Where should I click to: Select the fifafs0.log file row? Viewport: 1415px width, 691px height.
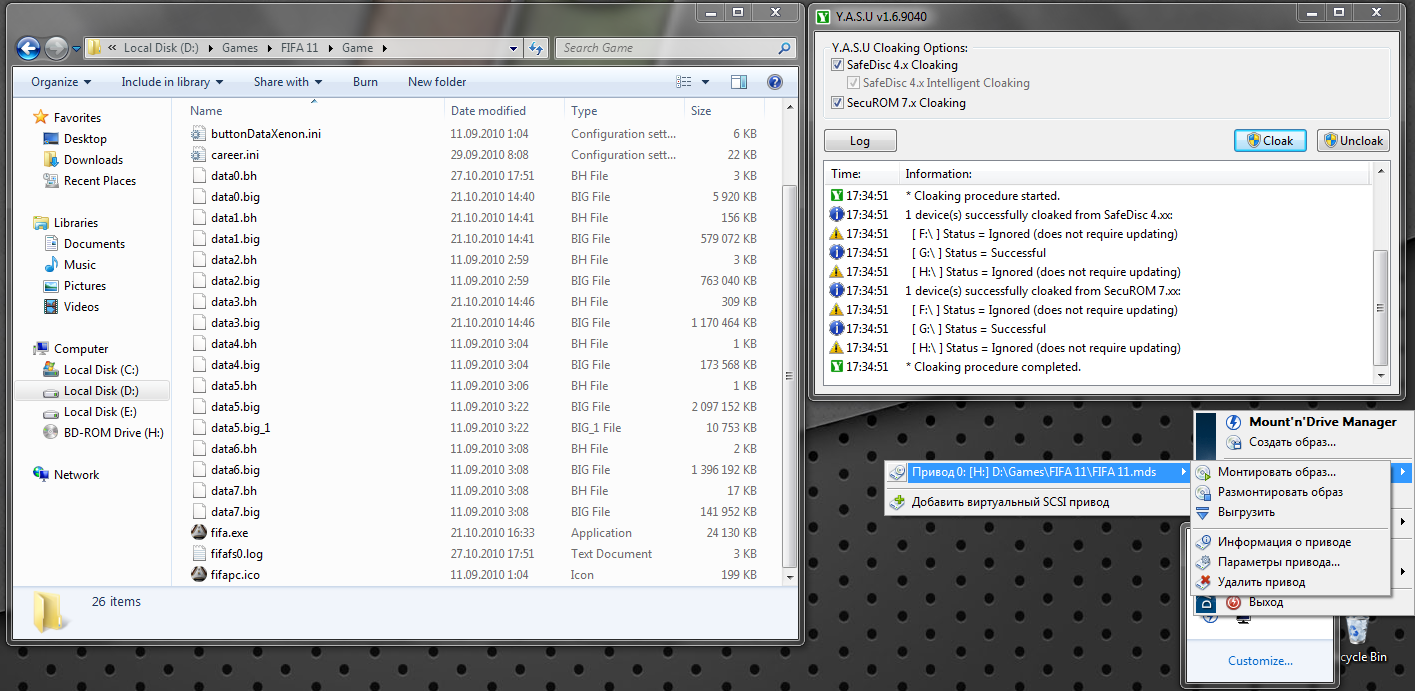(x=476, y=554)
